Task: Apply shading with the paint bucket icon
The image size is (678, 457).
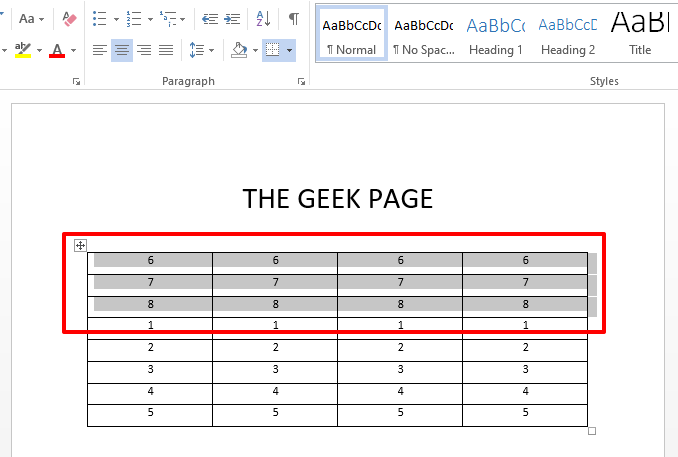Action: [x=238, y=49]
